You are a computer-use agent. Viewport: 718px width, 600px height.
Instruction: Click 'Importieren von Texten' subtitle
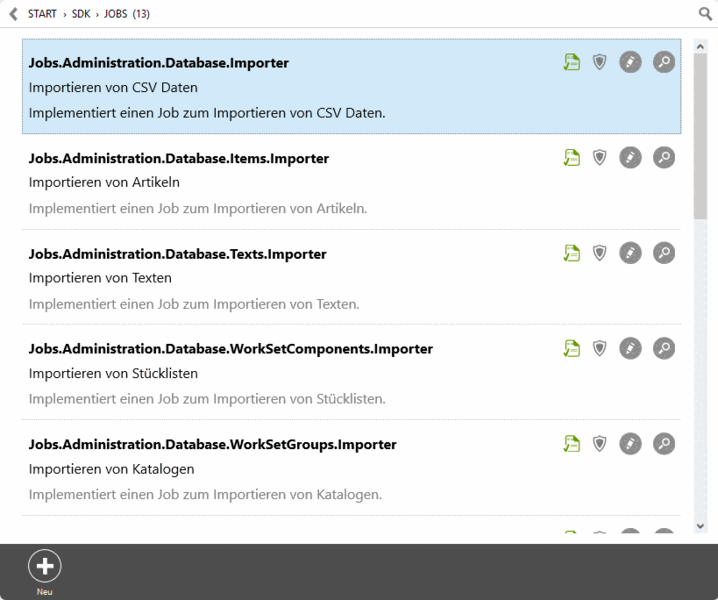[100, 278]
